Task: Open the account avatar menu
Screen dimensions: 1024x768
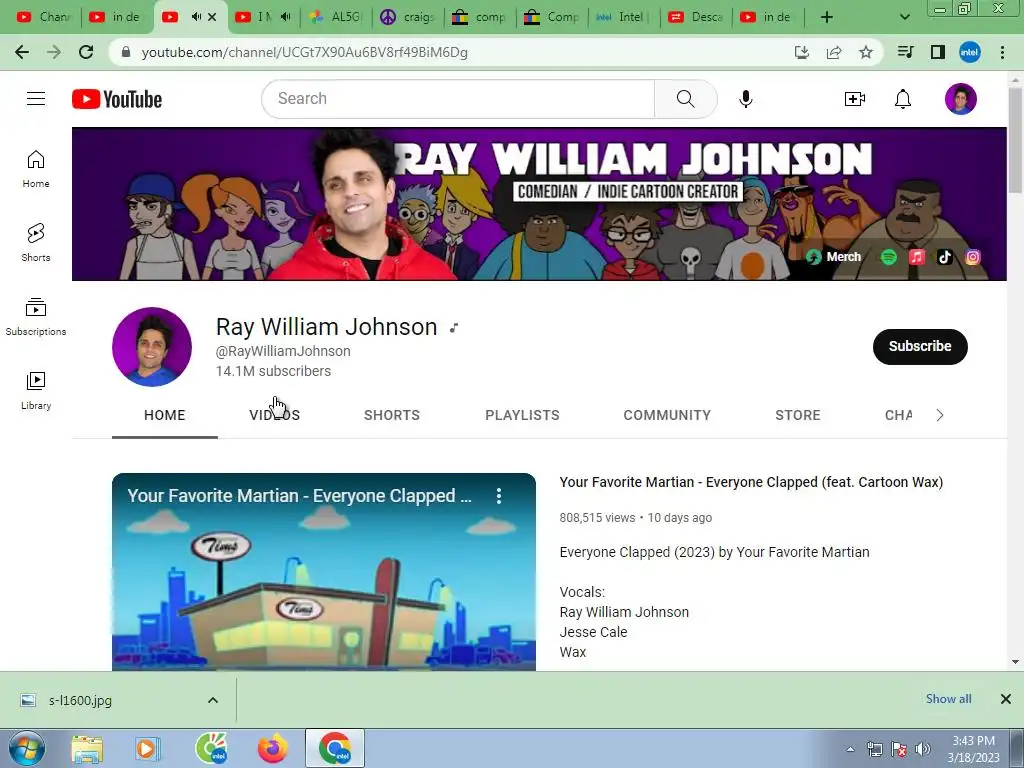Action: 961,99
